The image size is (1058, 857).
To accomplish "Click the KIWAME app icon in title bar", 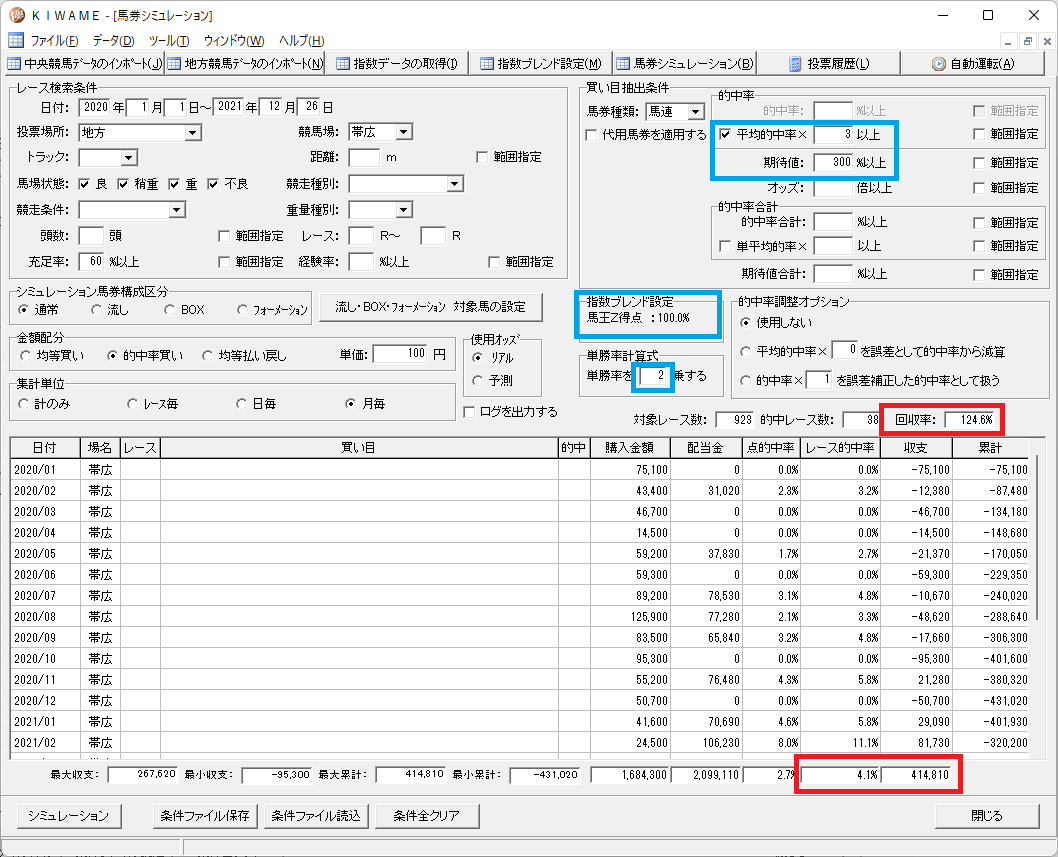I will [16, 15].
